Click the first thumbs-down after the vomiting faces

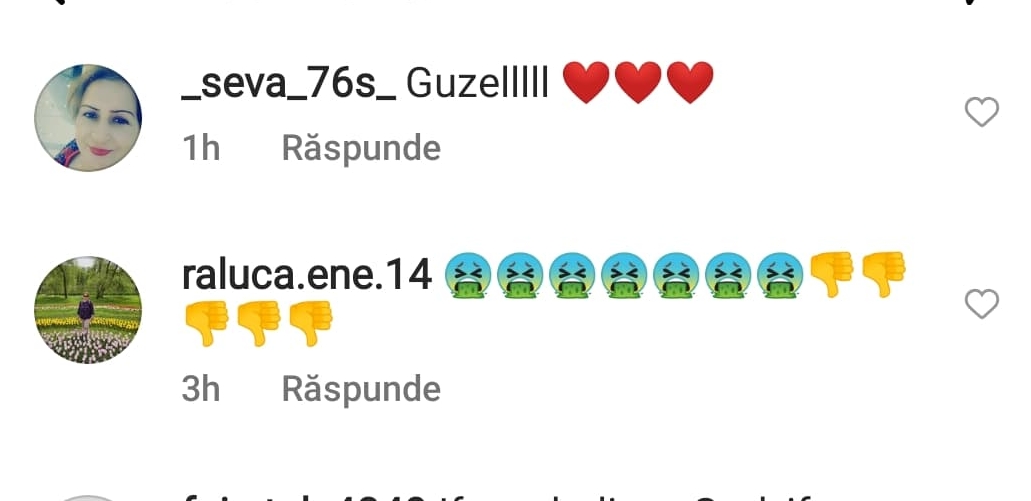pyautogui.click(x=831, y=275)
